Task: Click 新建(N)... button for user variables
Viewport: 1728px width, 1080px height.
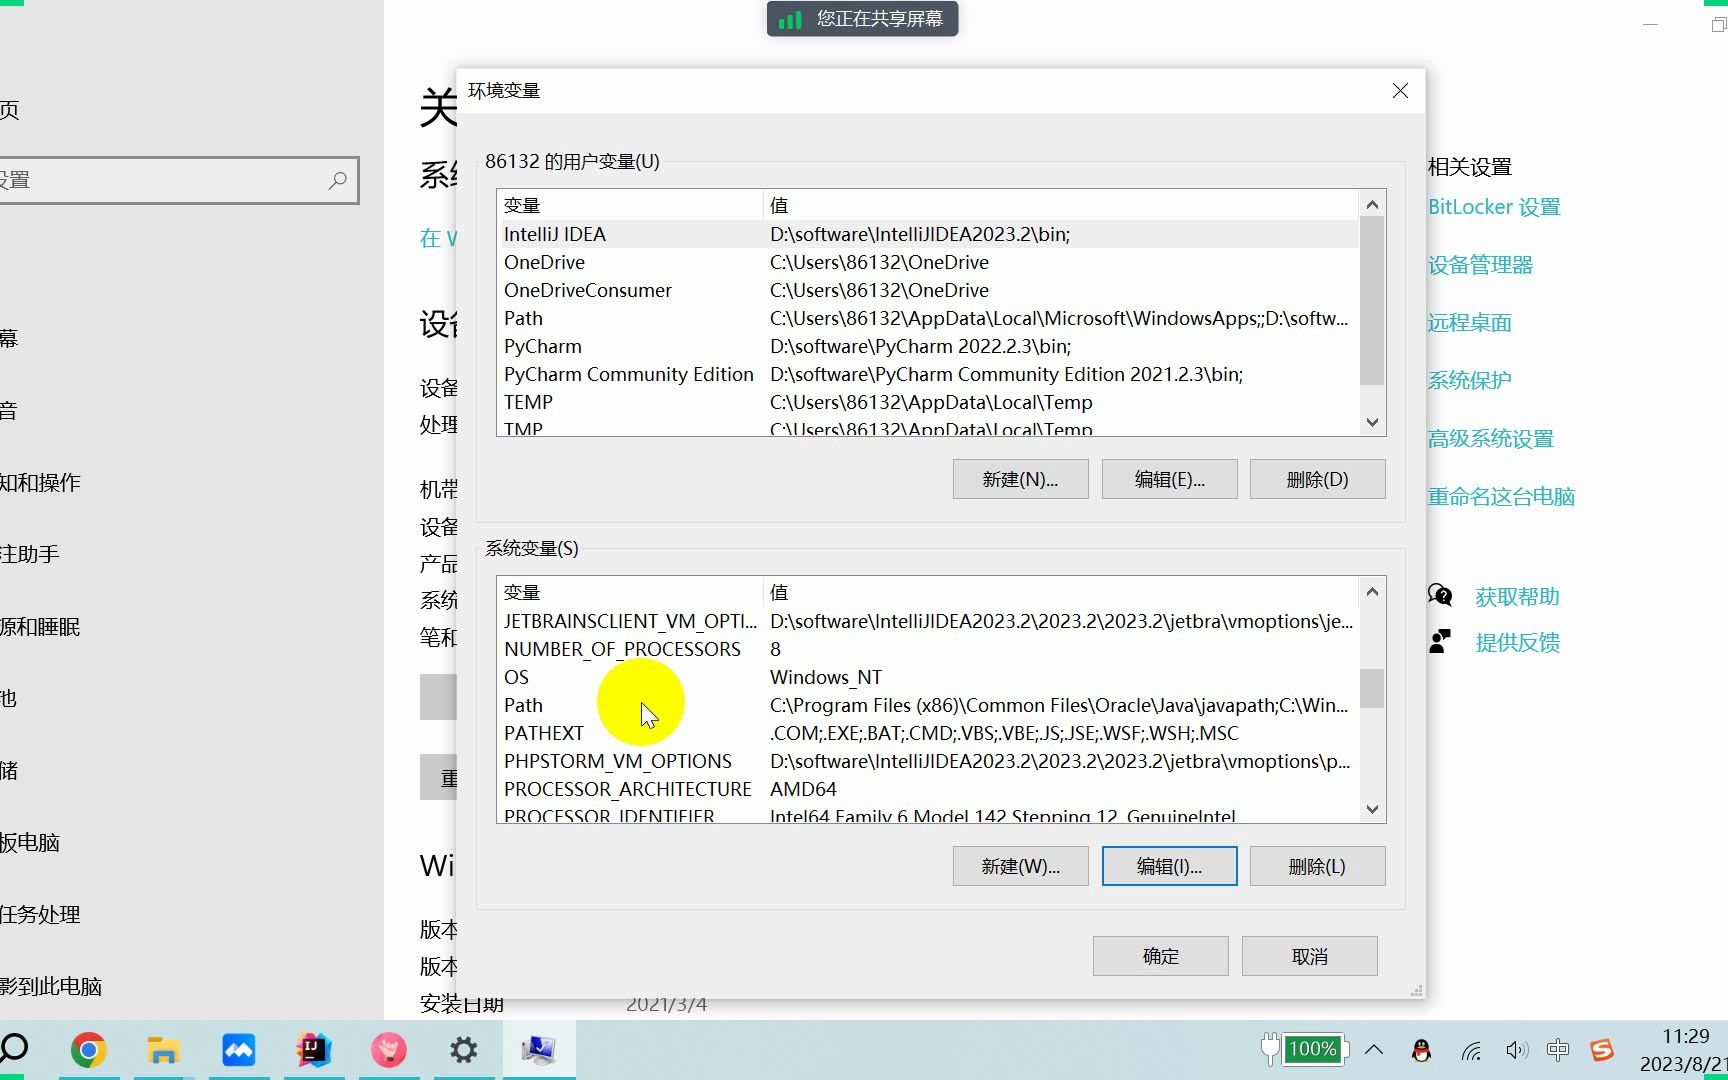Action: 1020,479
